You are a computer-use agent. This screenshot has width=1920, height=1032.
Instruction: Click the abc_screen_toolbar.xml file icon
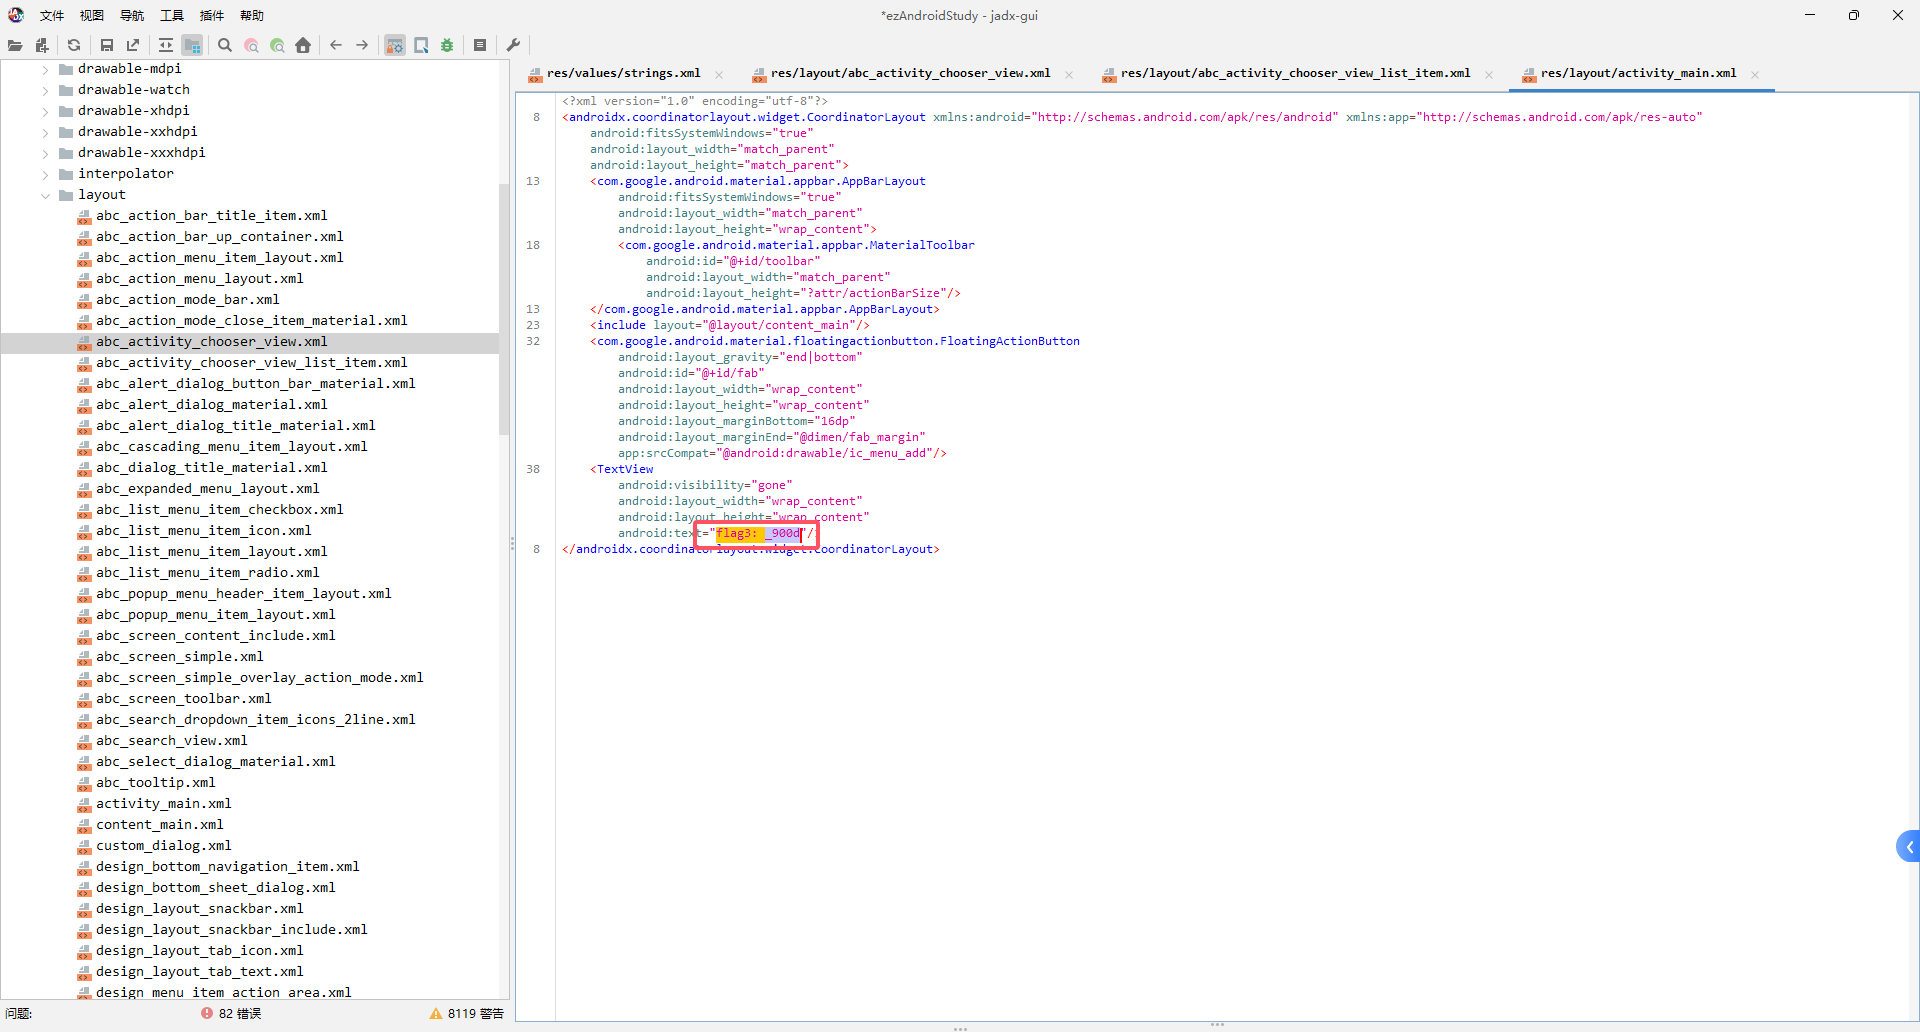pos(85,699)
